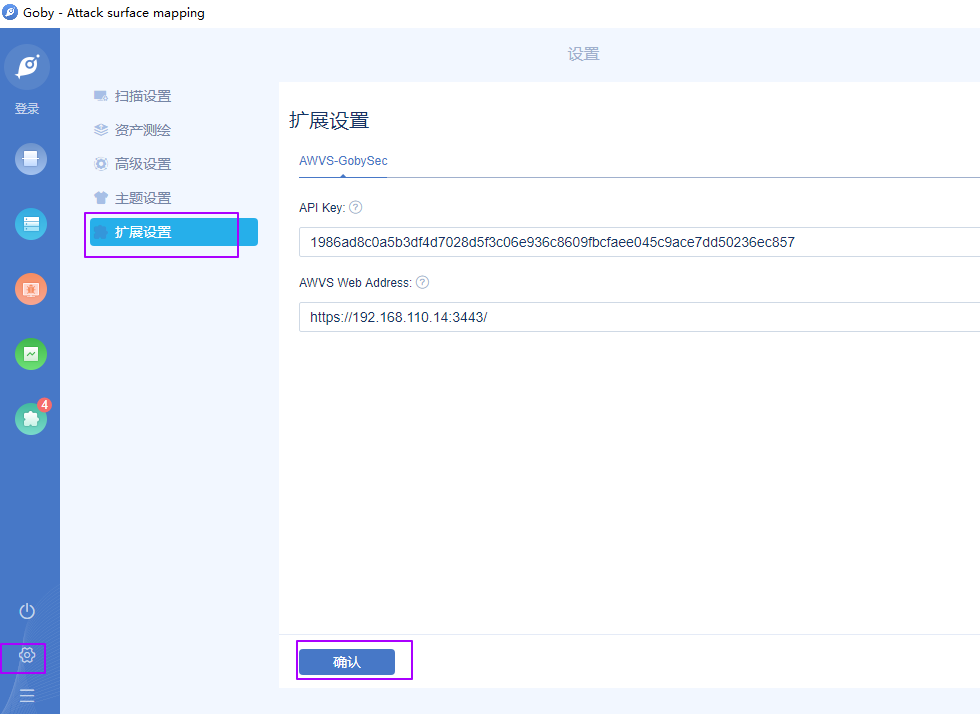Expand the hamburger menu at sidebar bottom

[x=27, y=695]
